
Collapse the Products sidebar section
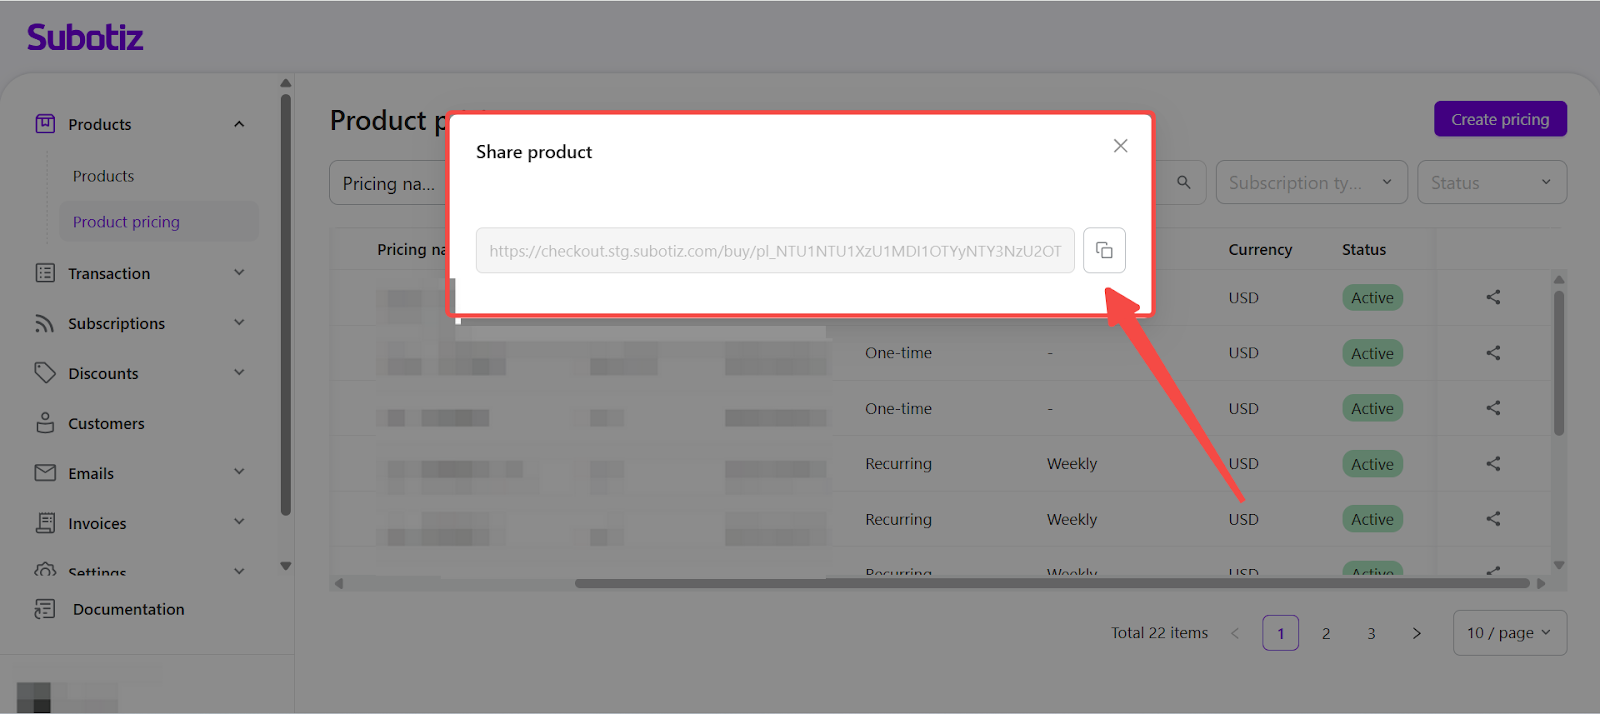coord(239,124)
